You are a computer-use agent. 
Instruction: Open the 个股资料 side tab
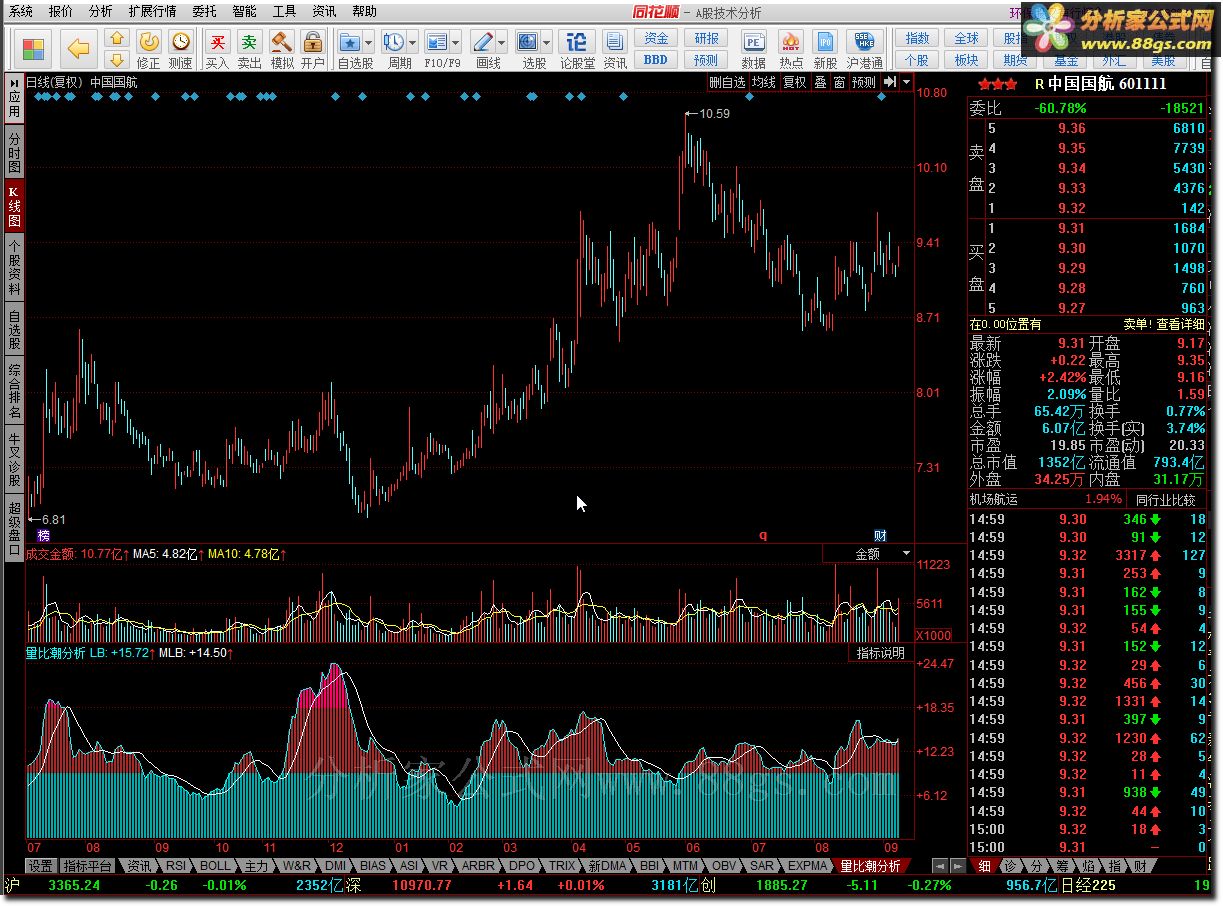click(x=14, y=267)
